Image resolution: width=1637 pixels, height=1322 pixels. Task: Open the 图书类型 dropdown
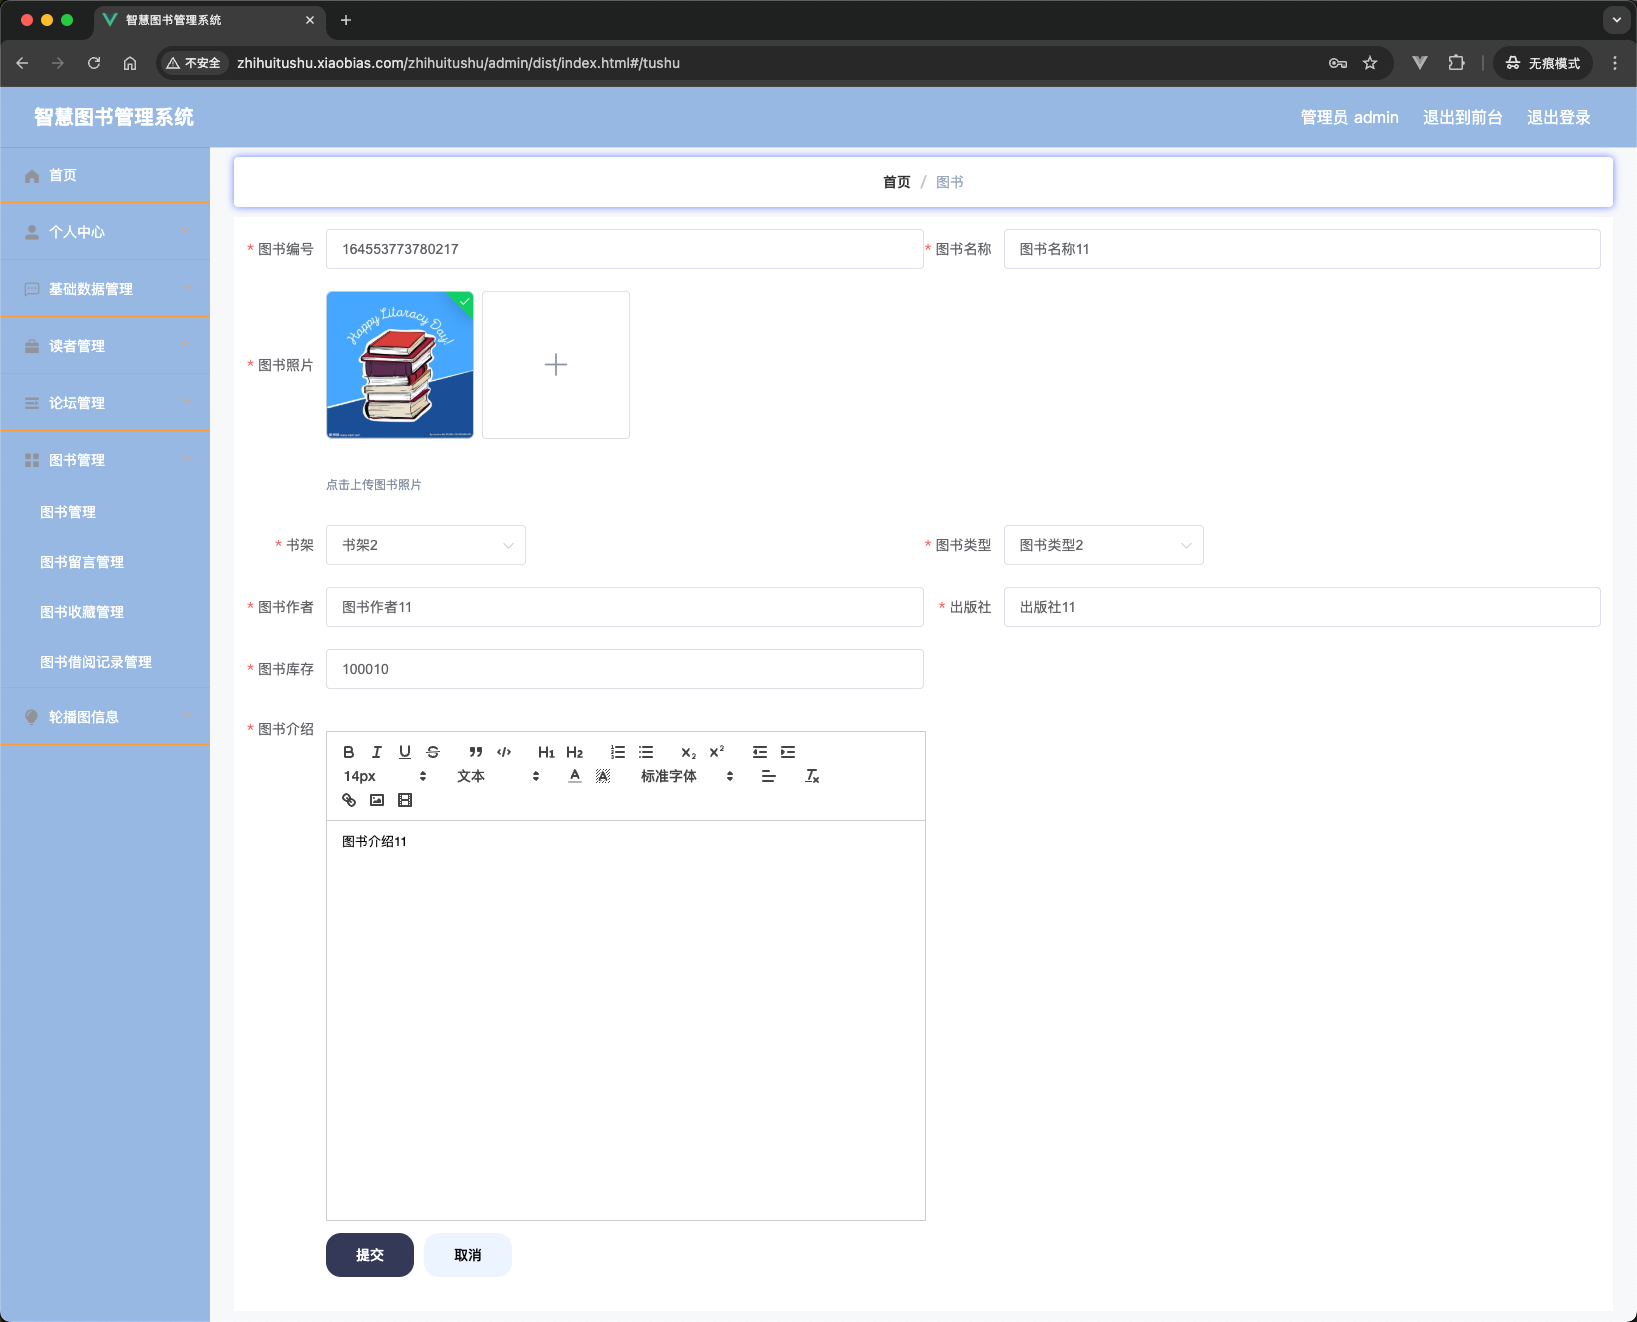[x=1103, y=545]
